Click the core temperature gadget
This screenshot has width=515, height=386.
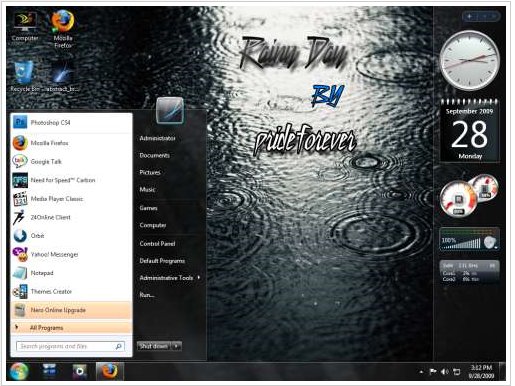tap(469, 272)
